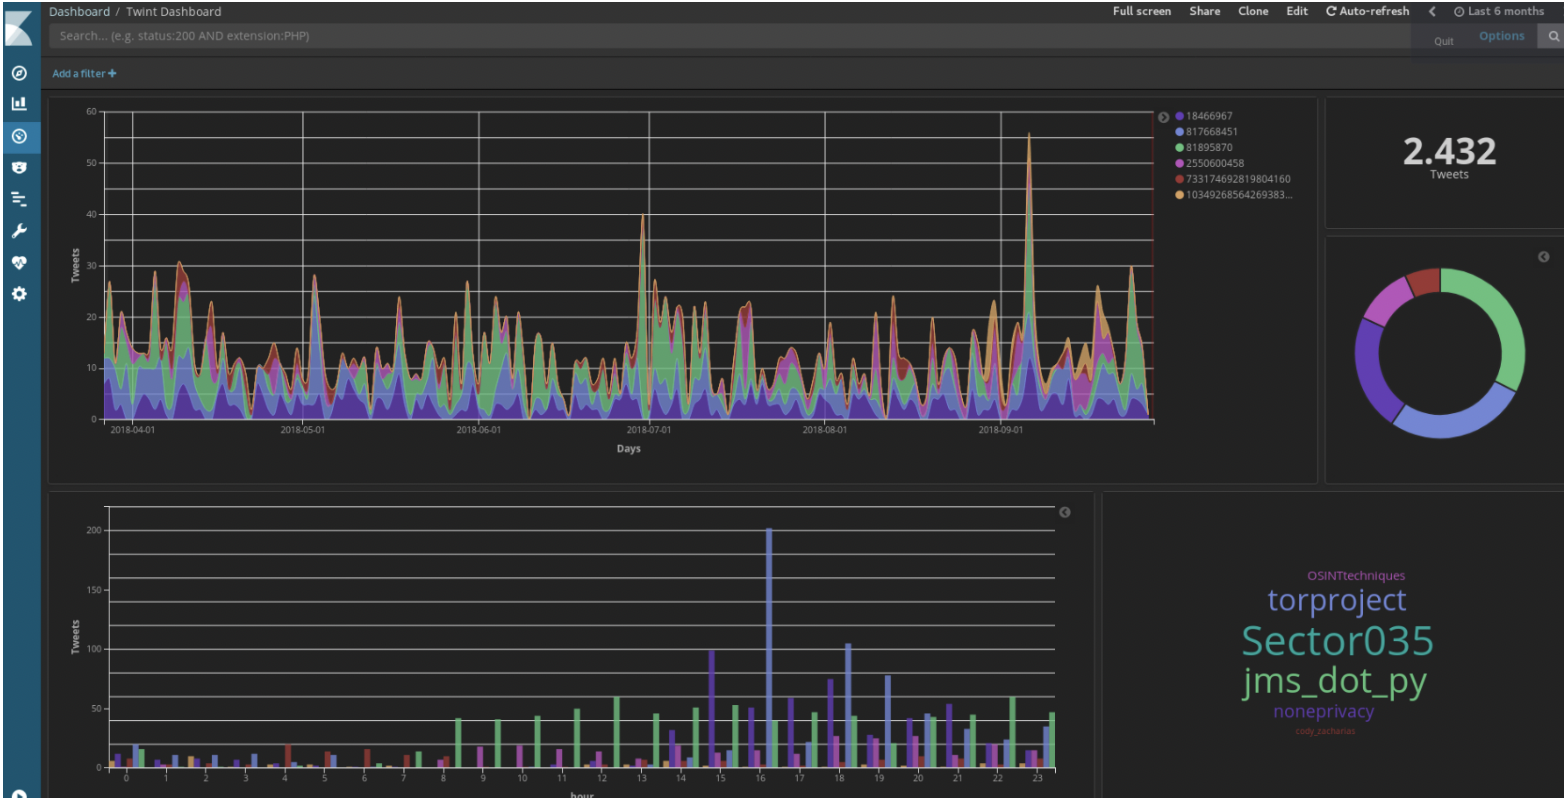Click Sector035 in the tag cloud
The width and height of the screenshot is (1564, 798).
(1337, 641)
